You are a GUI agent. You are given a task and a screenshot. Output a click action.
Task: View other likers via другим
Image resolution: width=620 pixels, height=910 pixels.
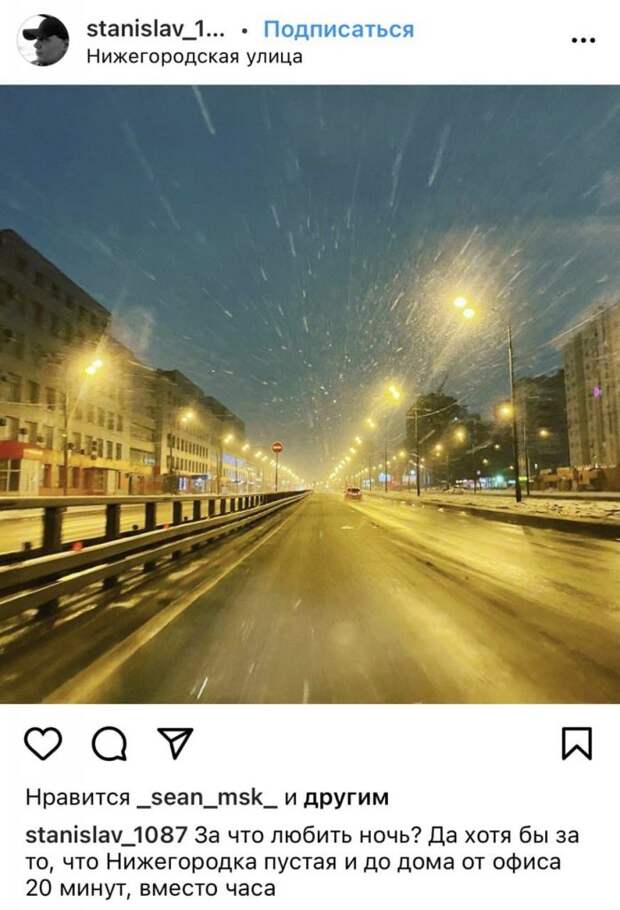click(x=346, y=798)
